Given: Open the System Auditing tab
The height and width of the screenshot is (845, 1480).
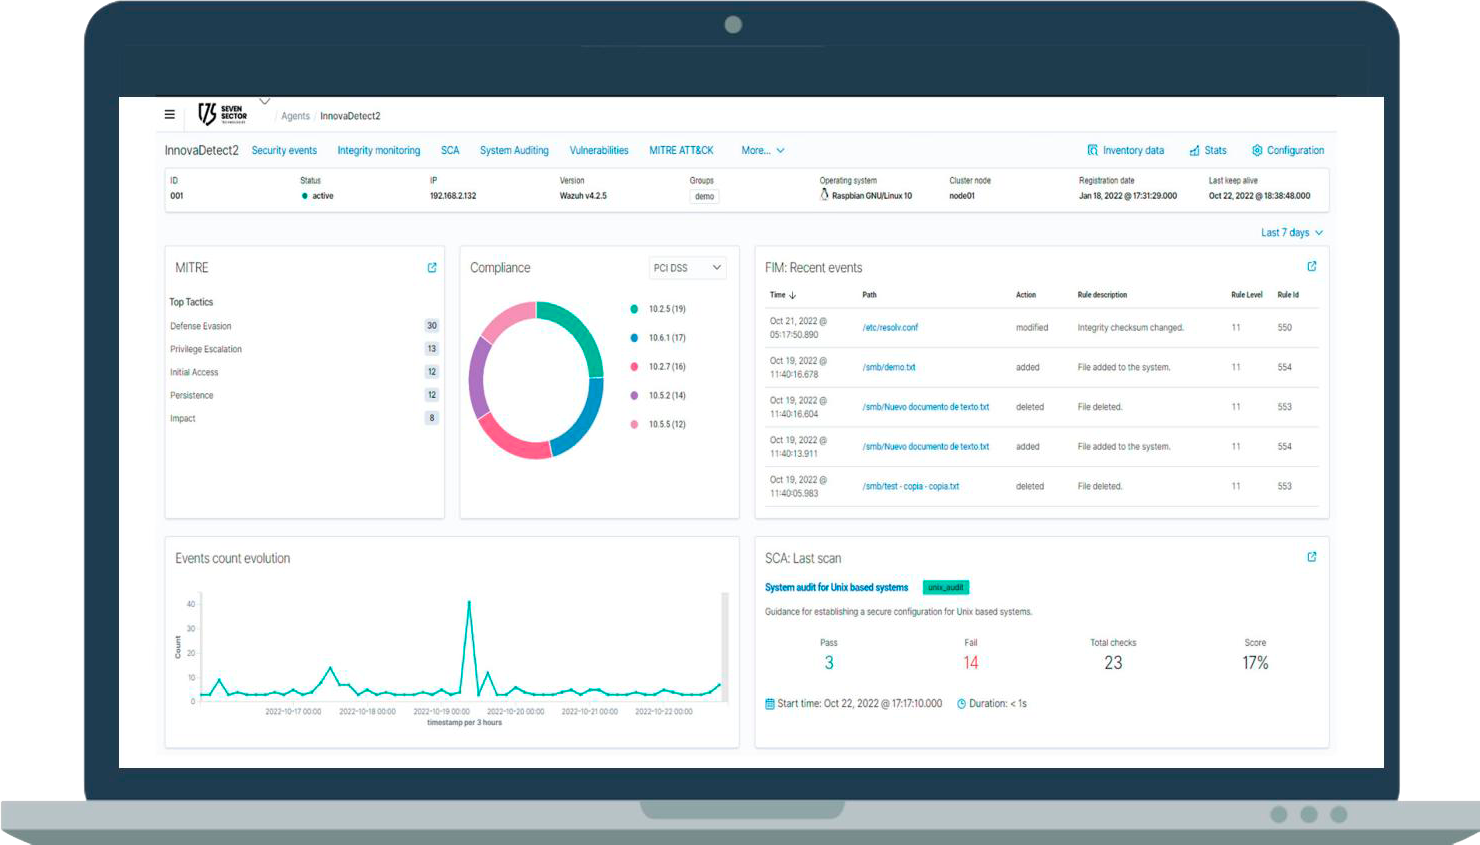Looking at the screenshot, I should (x=514, y=150).
